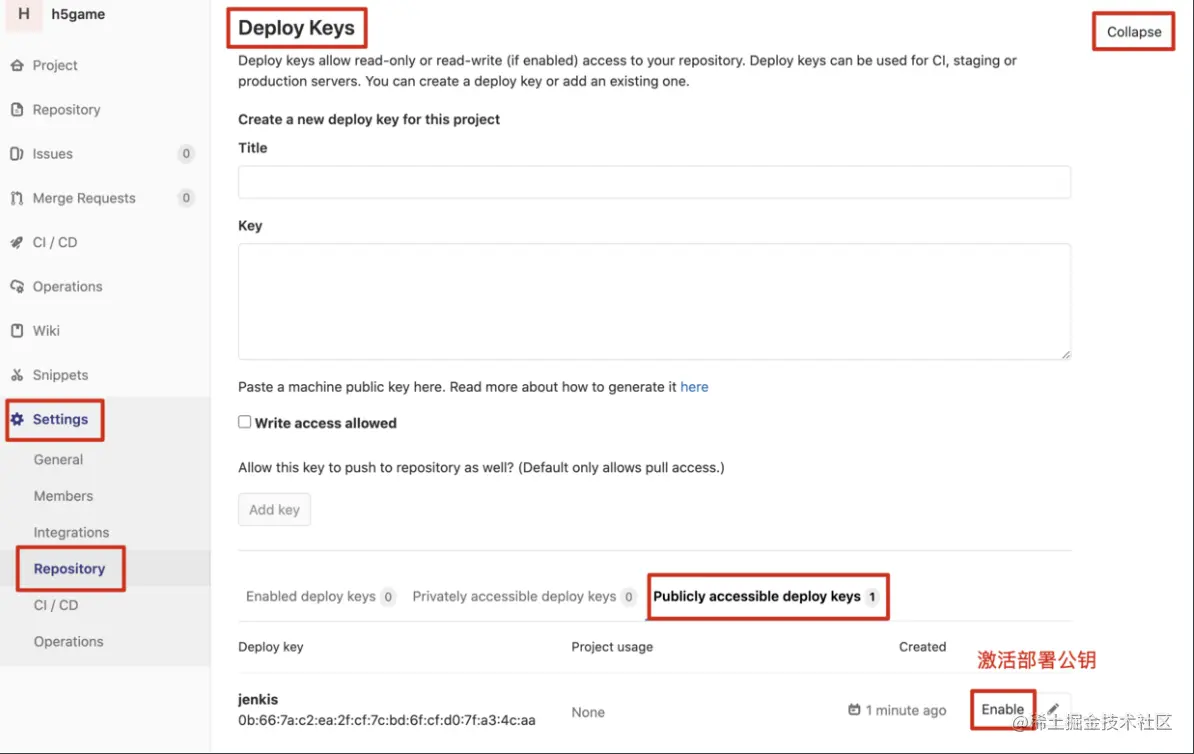Click the Snippets scissors icon

pos(16,375)
